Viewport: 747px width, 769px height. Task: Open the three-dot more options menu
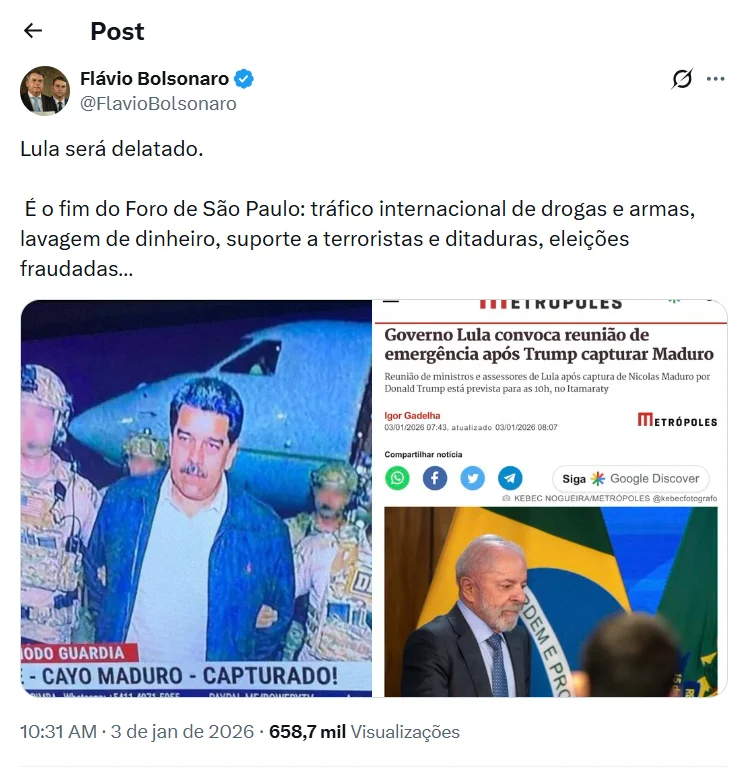(716, 78)
